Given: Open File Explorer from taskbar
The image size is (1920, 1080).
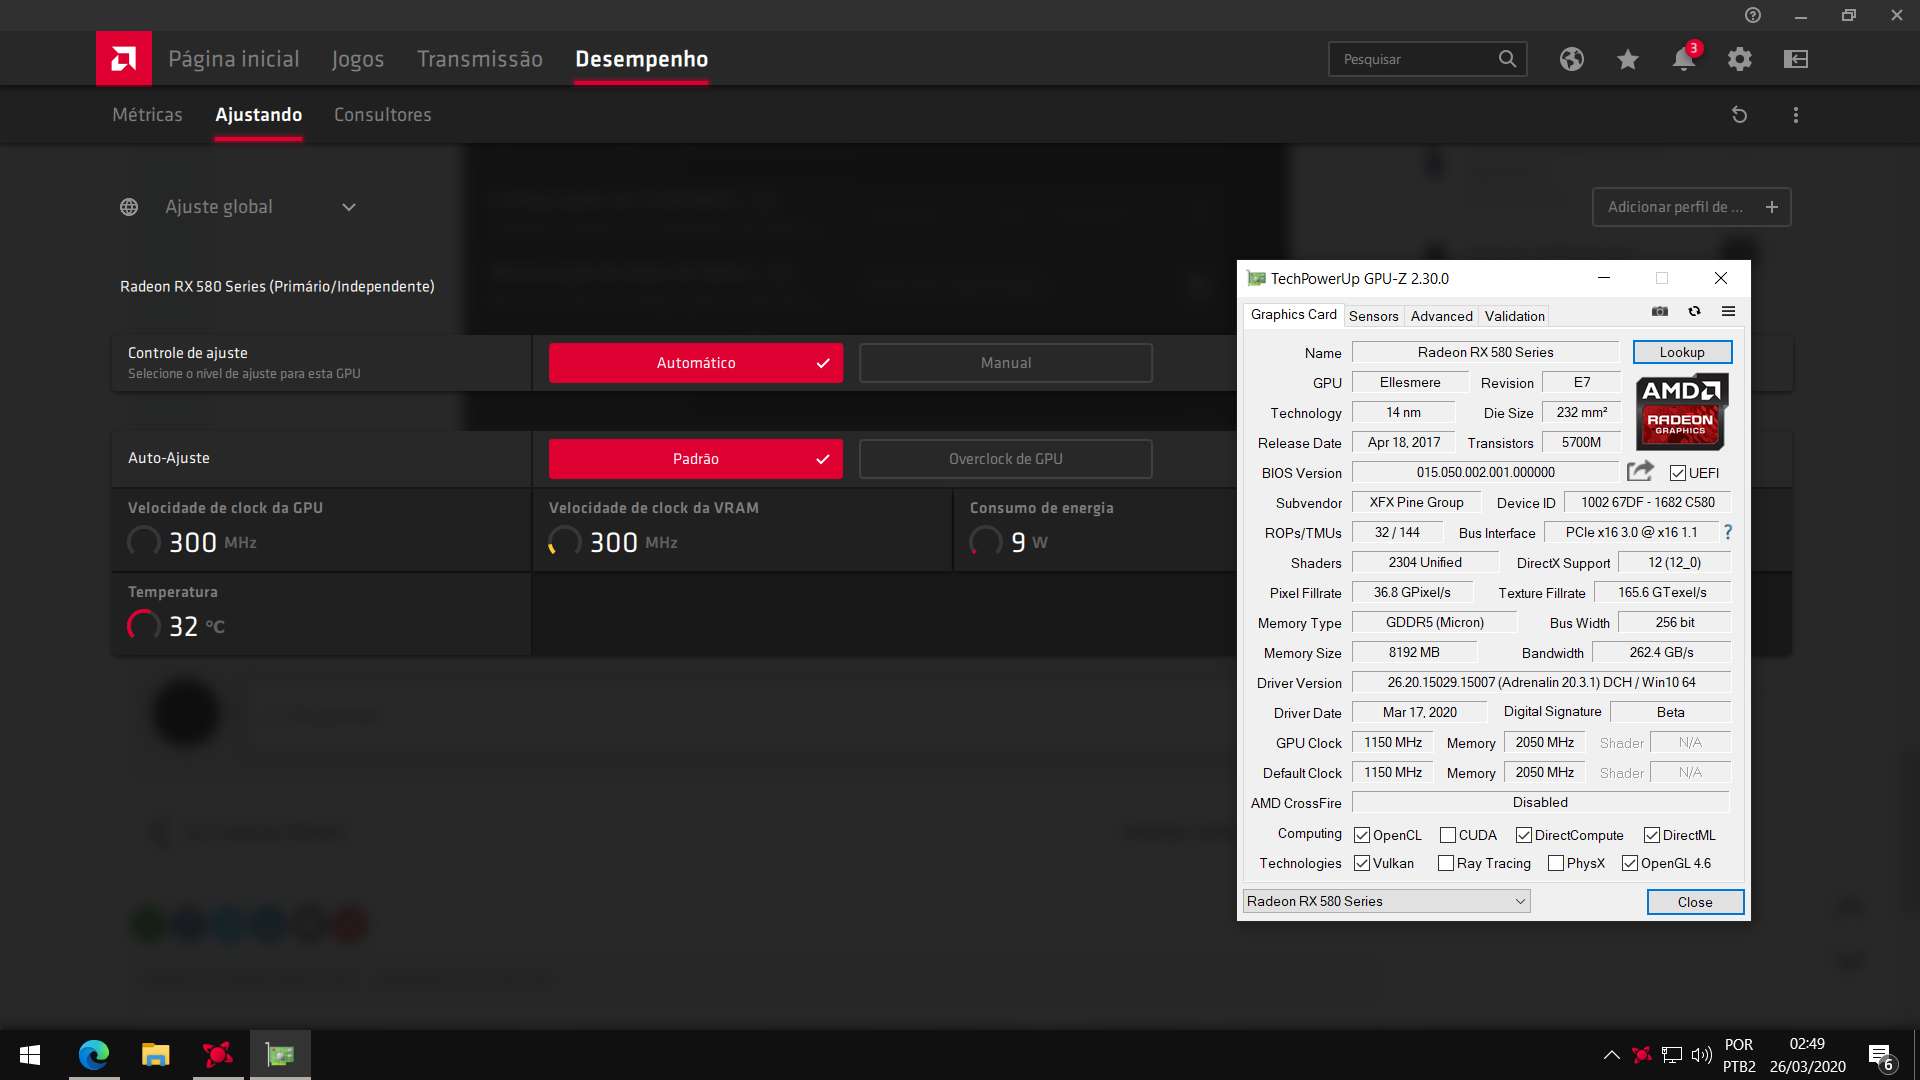Looking at the screenshot, I should click(156, 1055).
